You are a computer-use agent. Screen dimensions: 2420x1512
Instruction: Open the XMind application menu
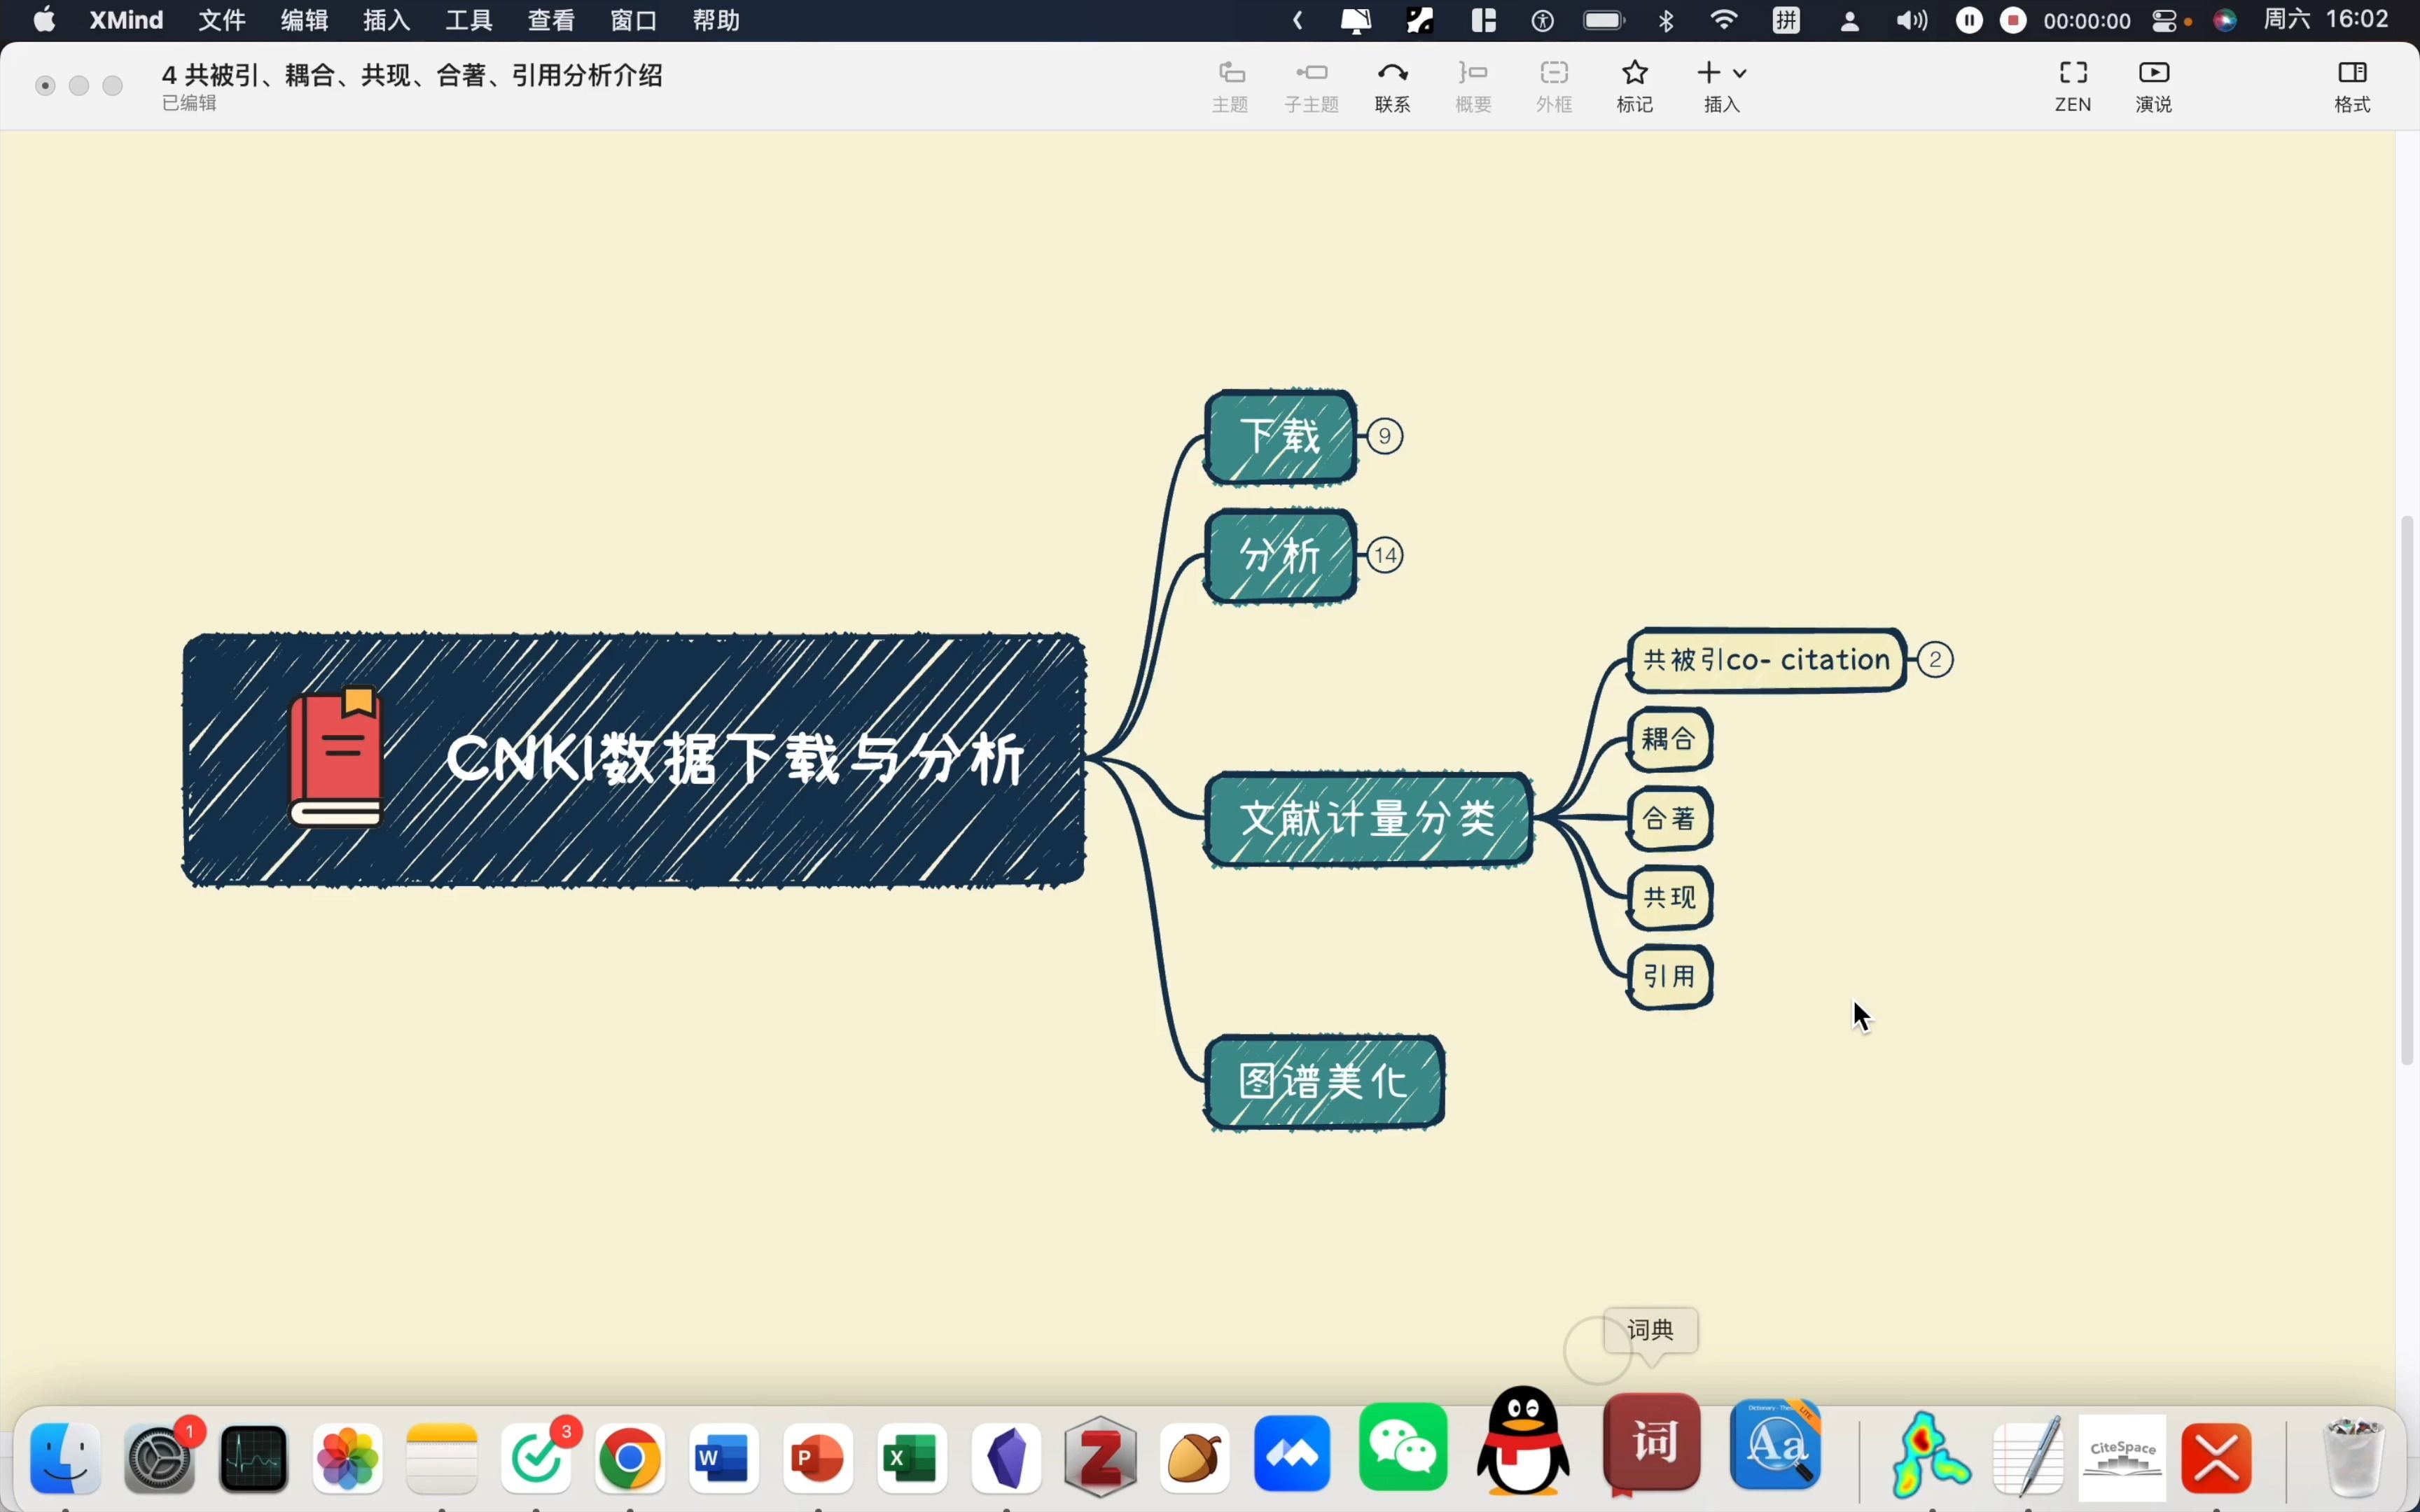pos(126,20)
